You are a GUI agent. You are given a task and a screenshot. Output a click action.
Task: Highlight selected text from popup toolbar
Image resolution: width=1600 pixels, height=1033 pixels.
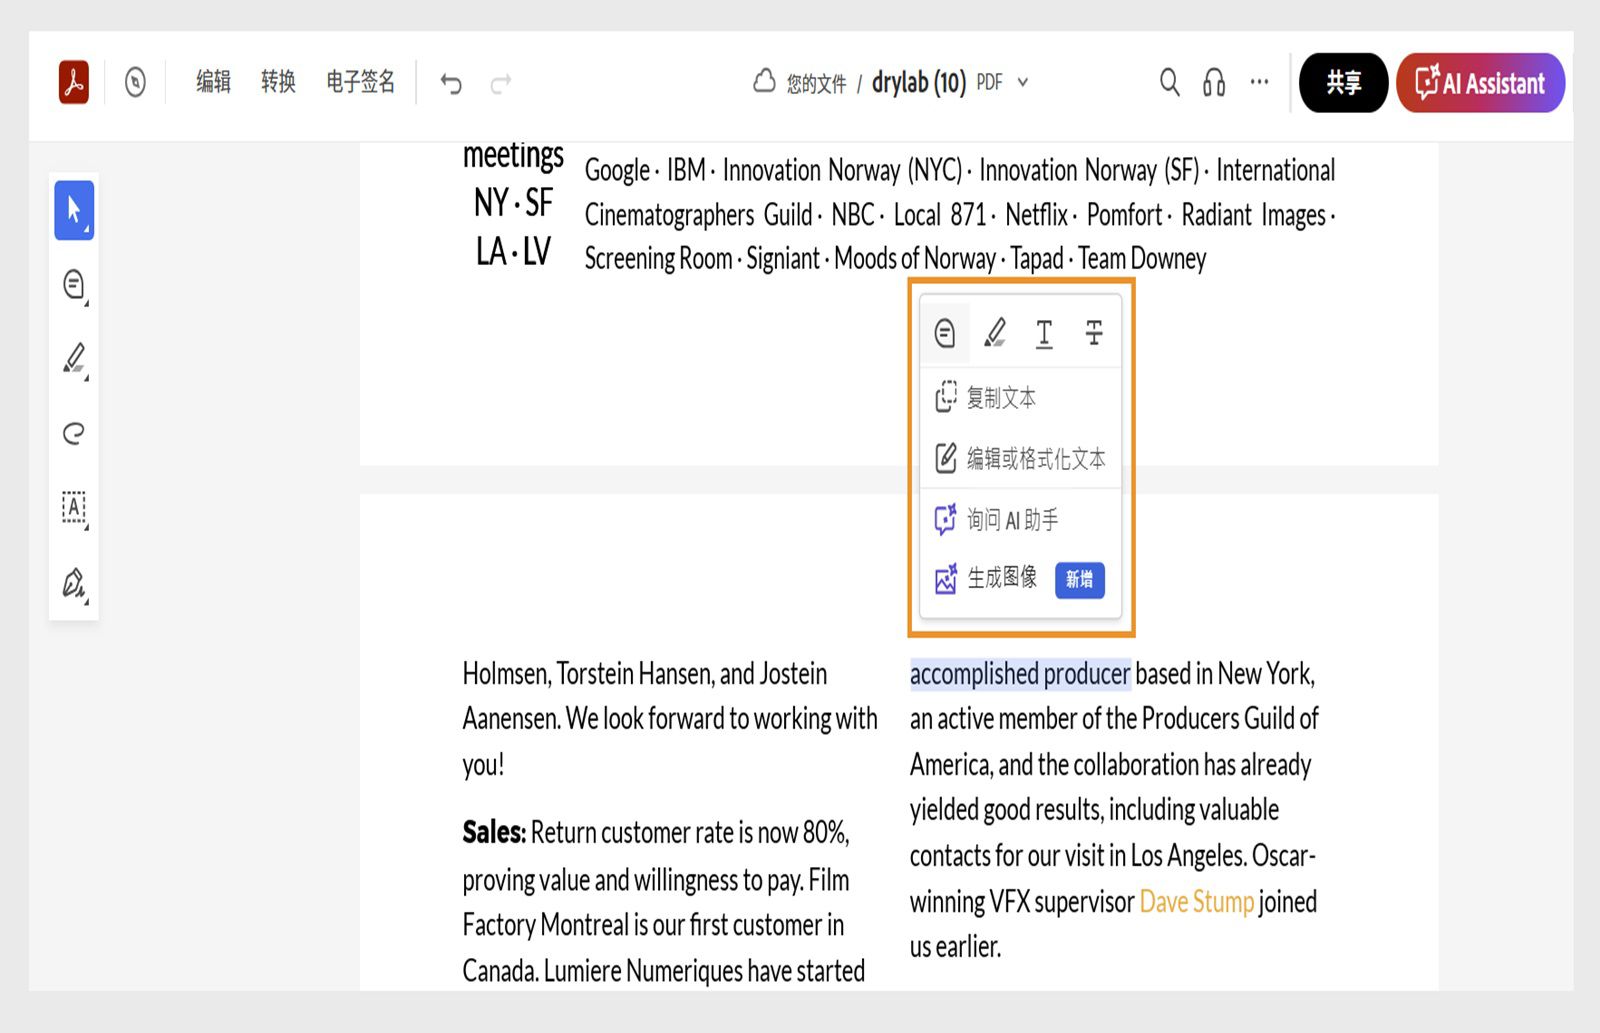(995, 333)
